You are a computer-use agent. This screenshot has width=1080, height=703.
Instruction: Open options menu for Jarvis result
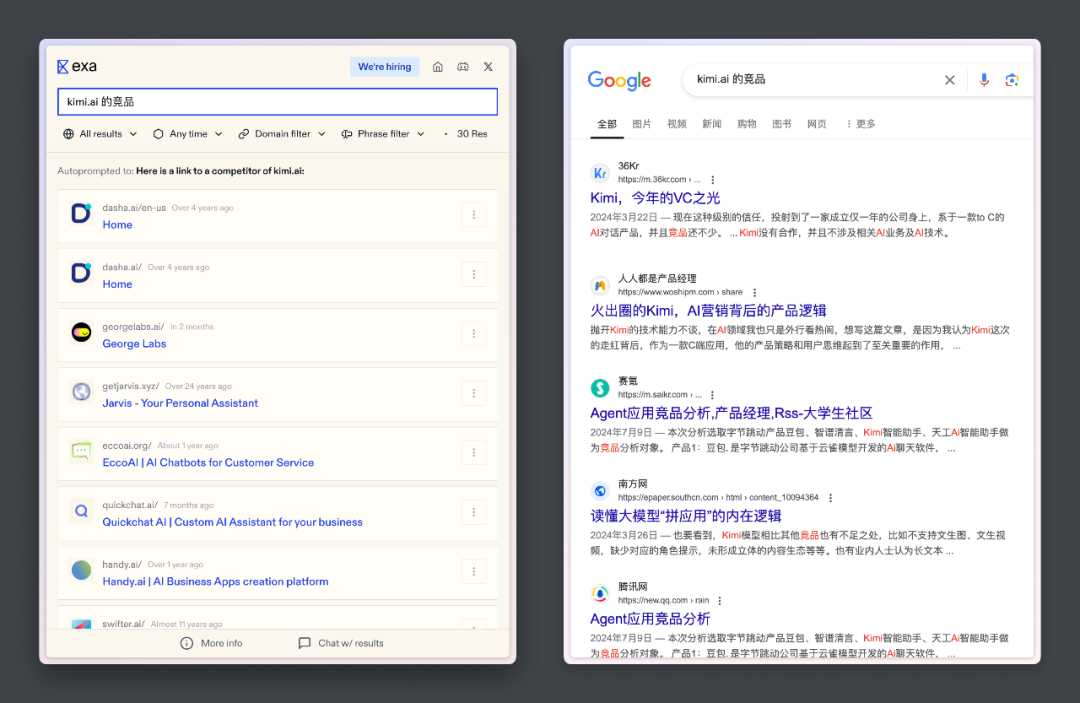click(x=474, y=393)
